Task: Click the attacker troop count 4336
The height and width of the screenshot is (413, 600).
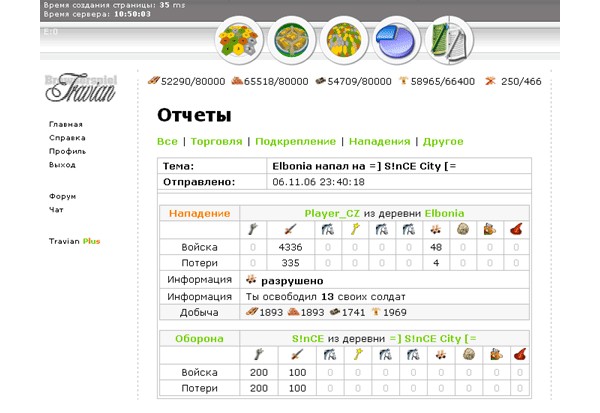Action: [290, 247]
